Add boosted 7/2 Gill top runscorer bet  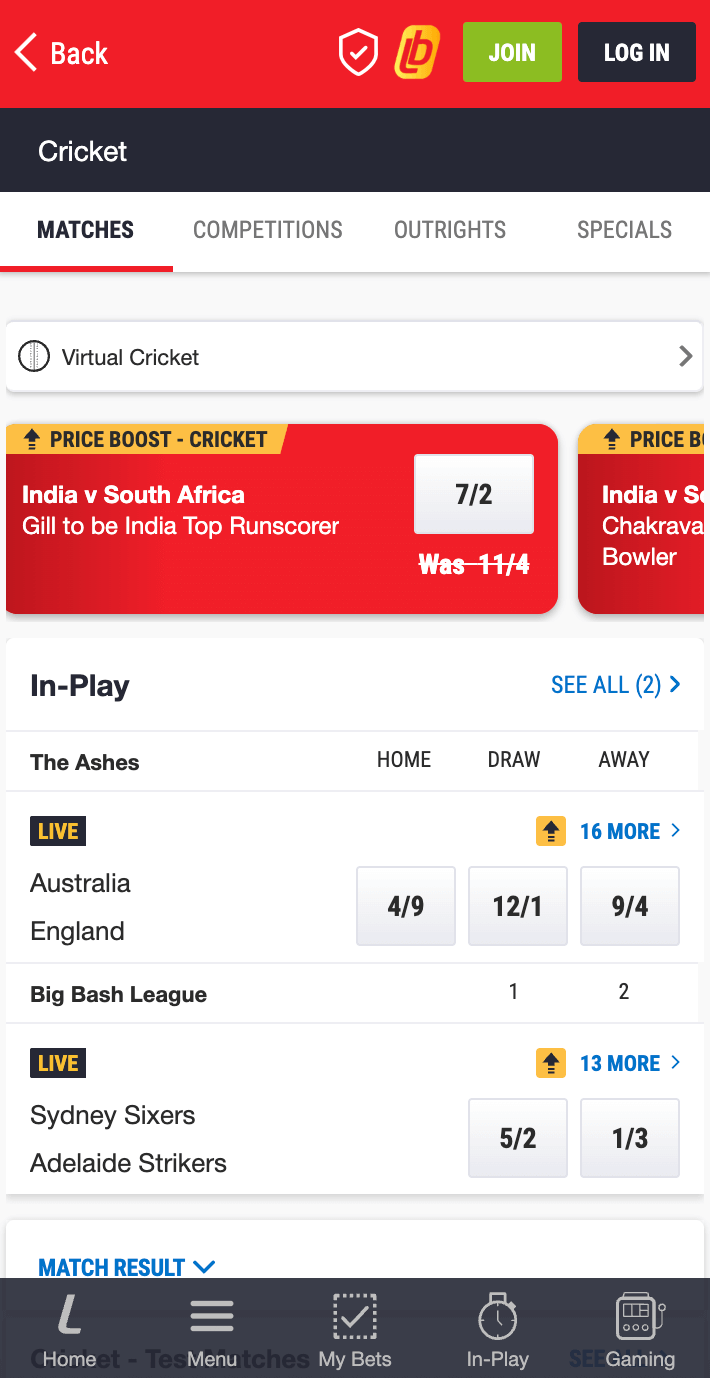tap(474, 494)
